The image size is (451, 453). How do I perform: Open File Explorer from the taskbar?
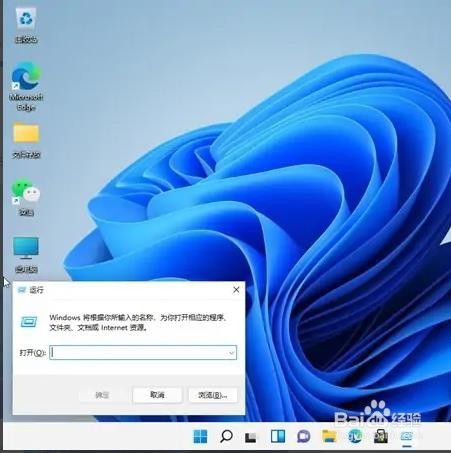tap(329, 436)
